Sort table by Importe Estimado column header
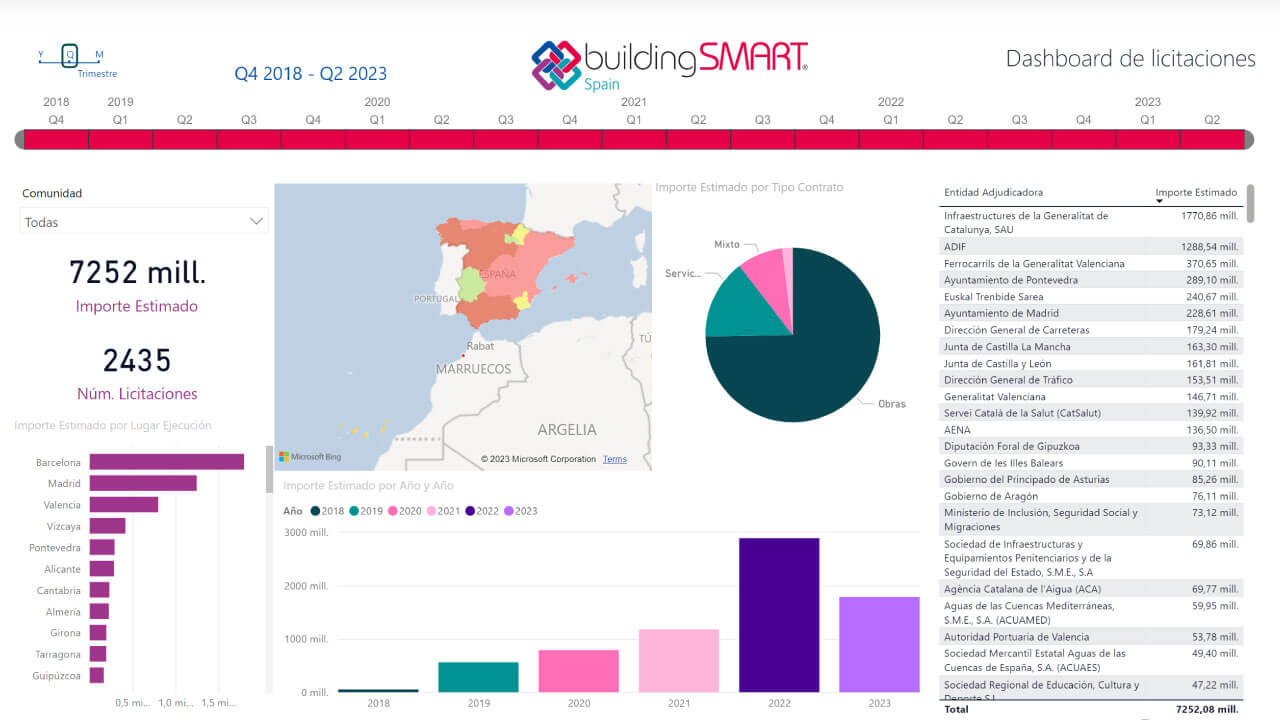1280x720 pixels. (x=1196, y=192)
